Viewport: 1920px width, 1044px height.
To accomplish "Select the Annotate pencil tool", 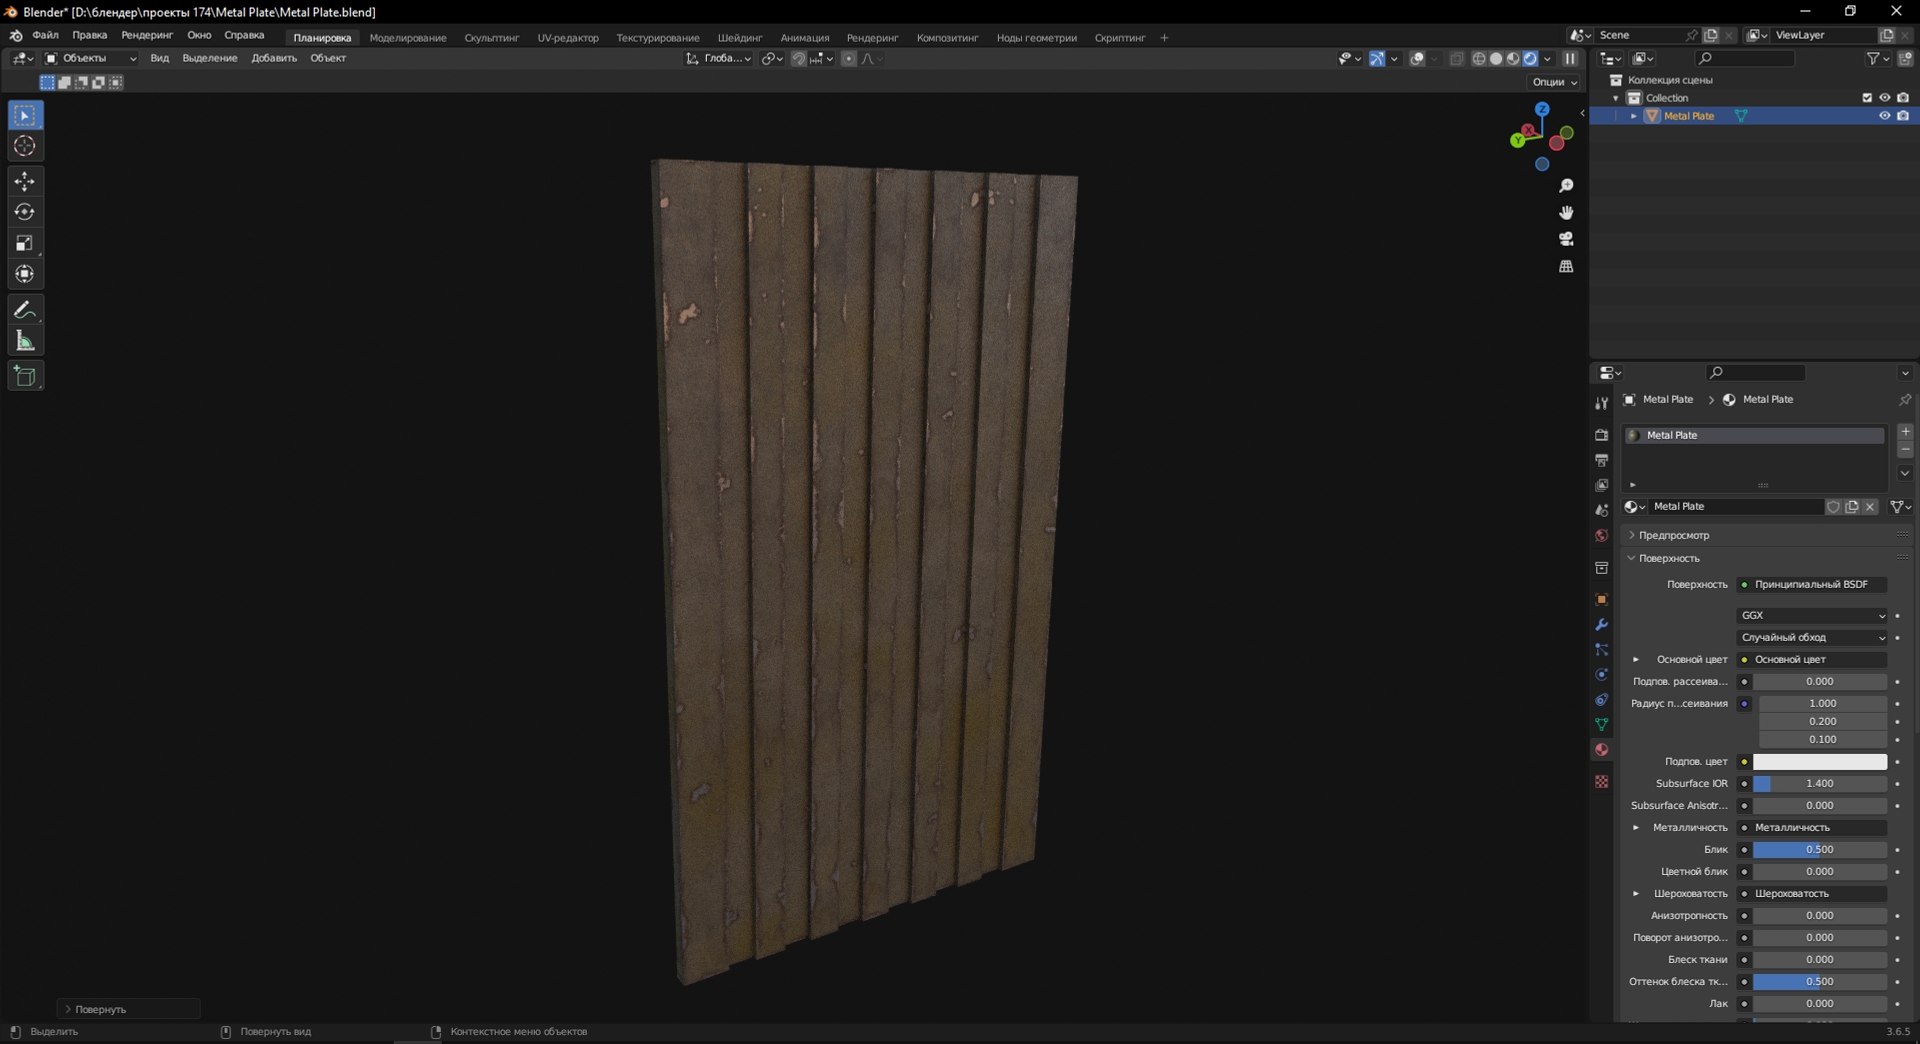I will point(25,310).
